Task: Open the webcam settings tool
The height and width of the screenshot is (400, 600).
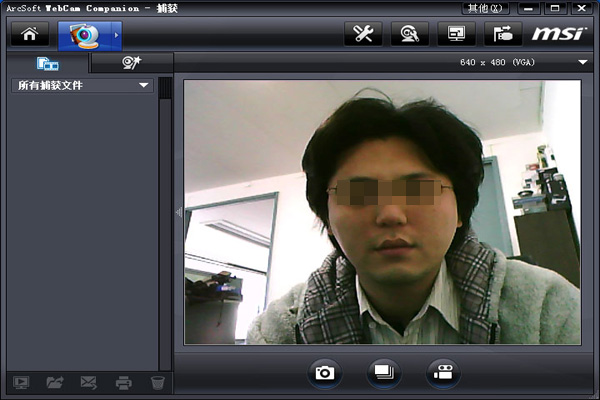Action: (410, 34)
